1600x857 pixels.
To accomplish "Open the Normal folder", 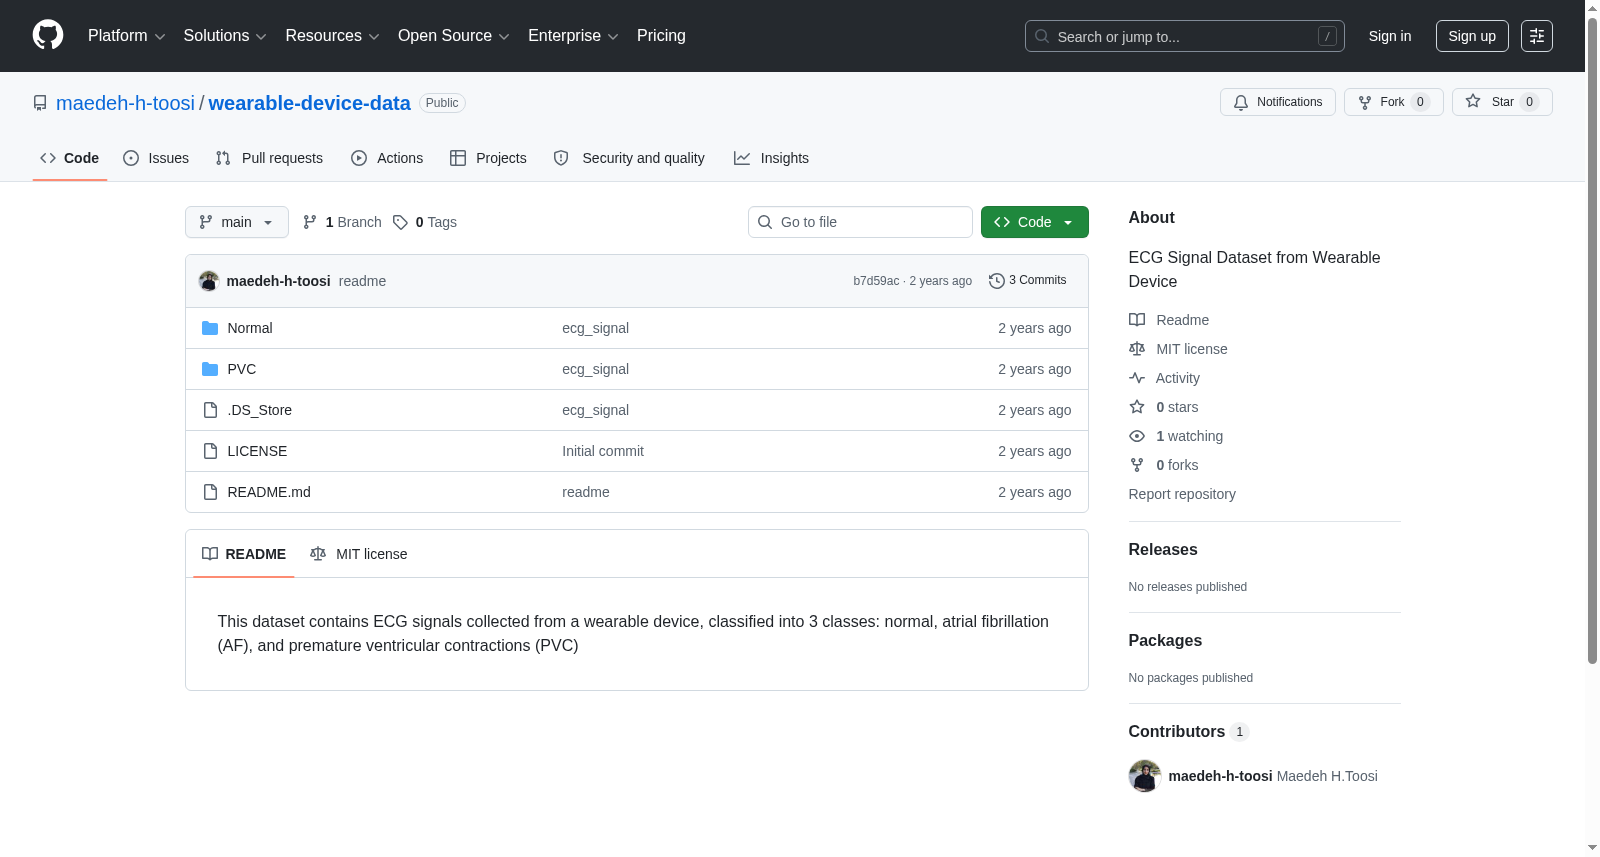I will [250, 328].
